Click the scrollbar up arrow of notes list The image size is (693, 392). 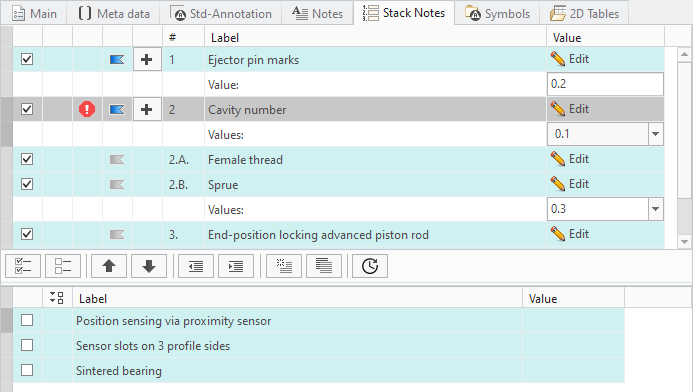click(684, 54)
